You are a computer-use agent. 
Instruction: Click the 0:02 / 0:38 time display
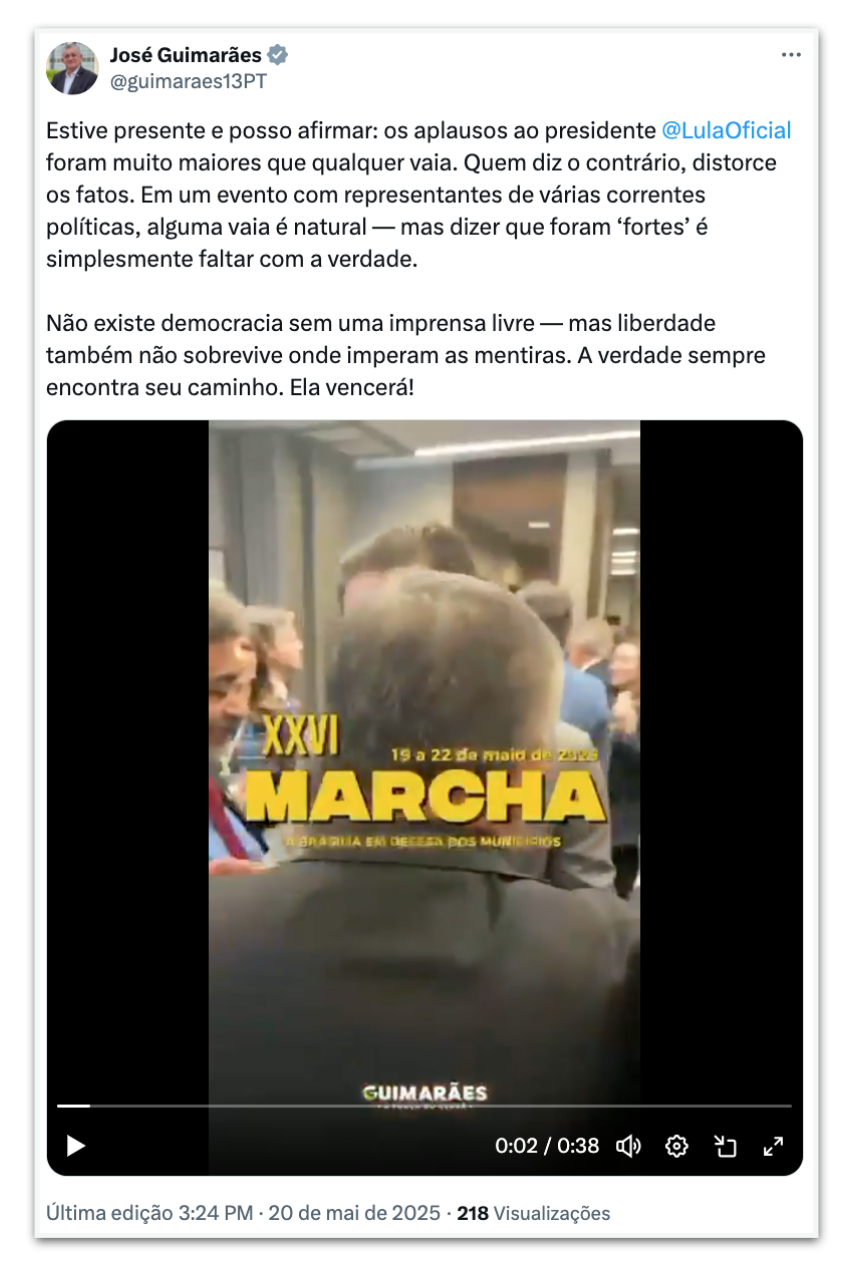pyautogui.click(x=547, y=1146)
